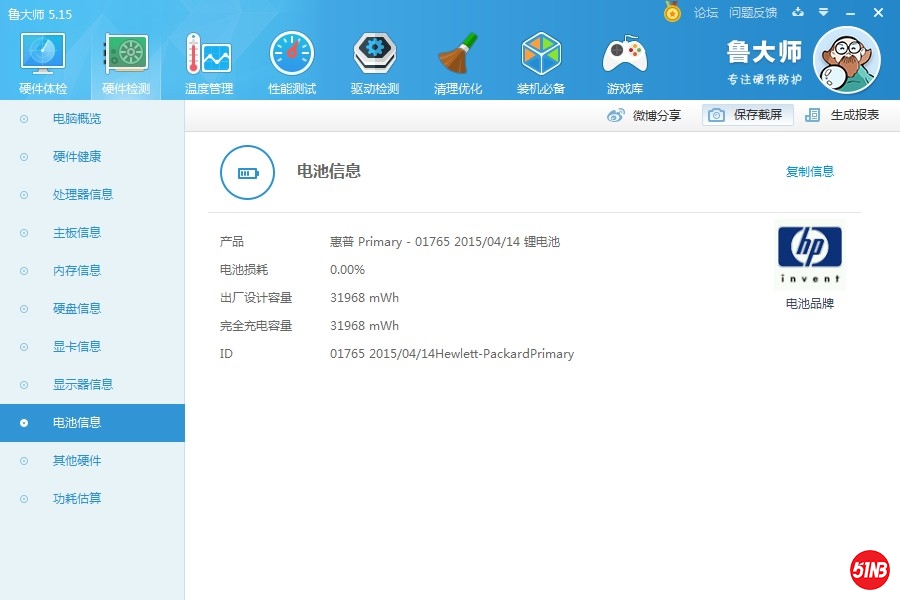The width and height of the screenshot is (900, 600).
Task: Open the 性能测试 speedometer icon
Action: tap(291, 57)
